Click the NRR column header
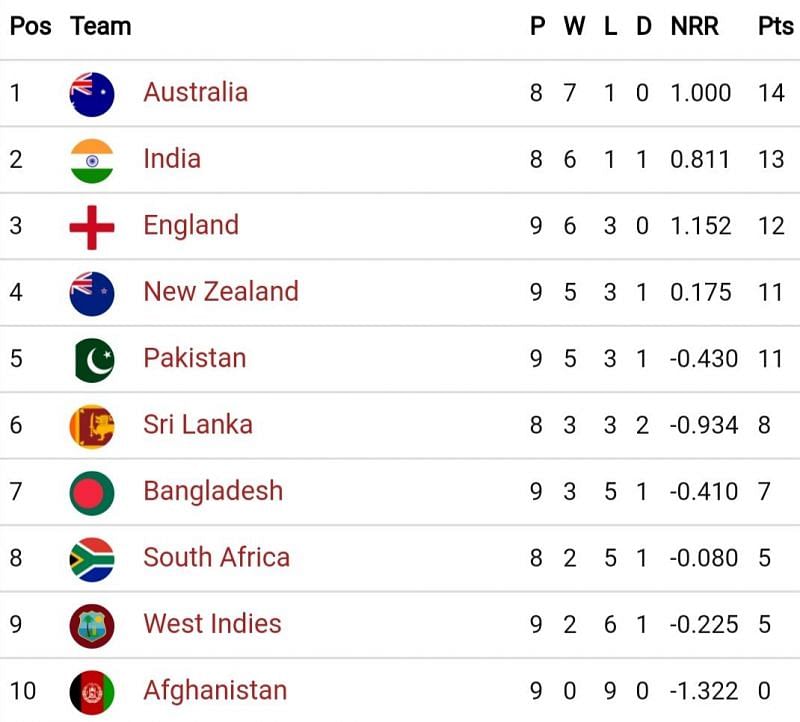This screenshot has width=800, height=722. pyautogui.click(x=694, y=26)
